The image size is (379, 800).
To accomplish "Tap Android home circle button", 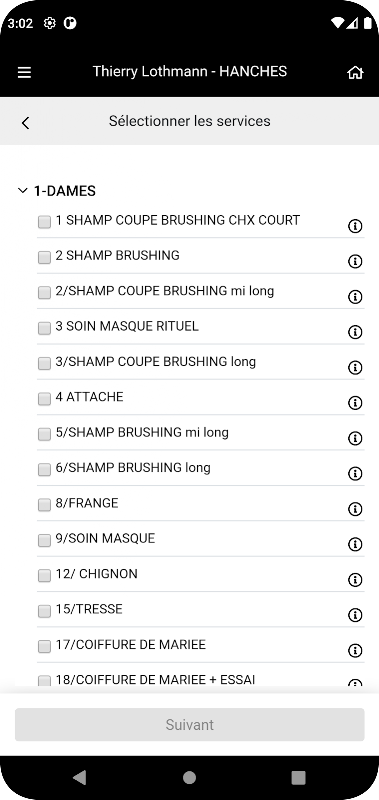I will (189, 778).
